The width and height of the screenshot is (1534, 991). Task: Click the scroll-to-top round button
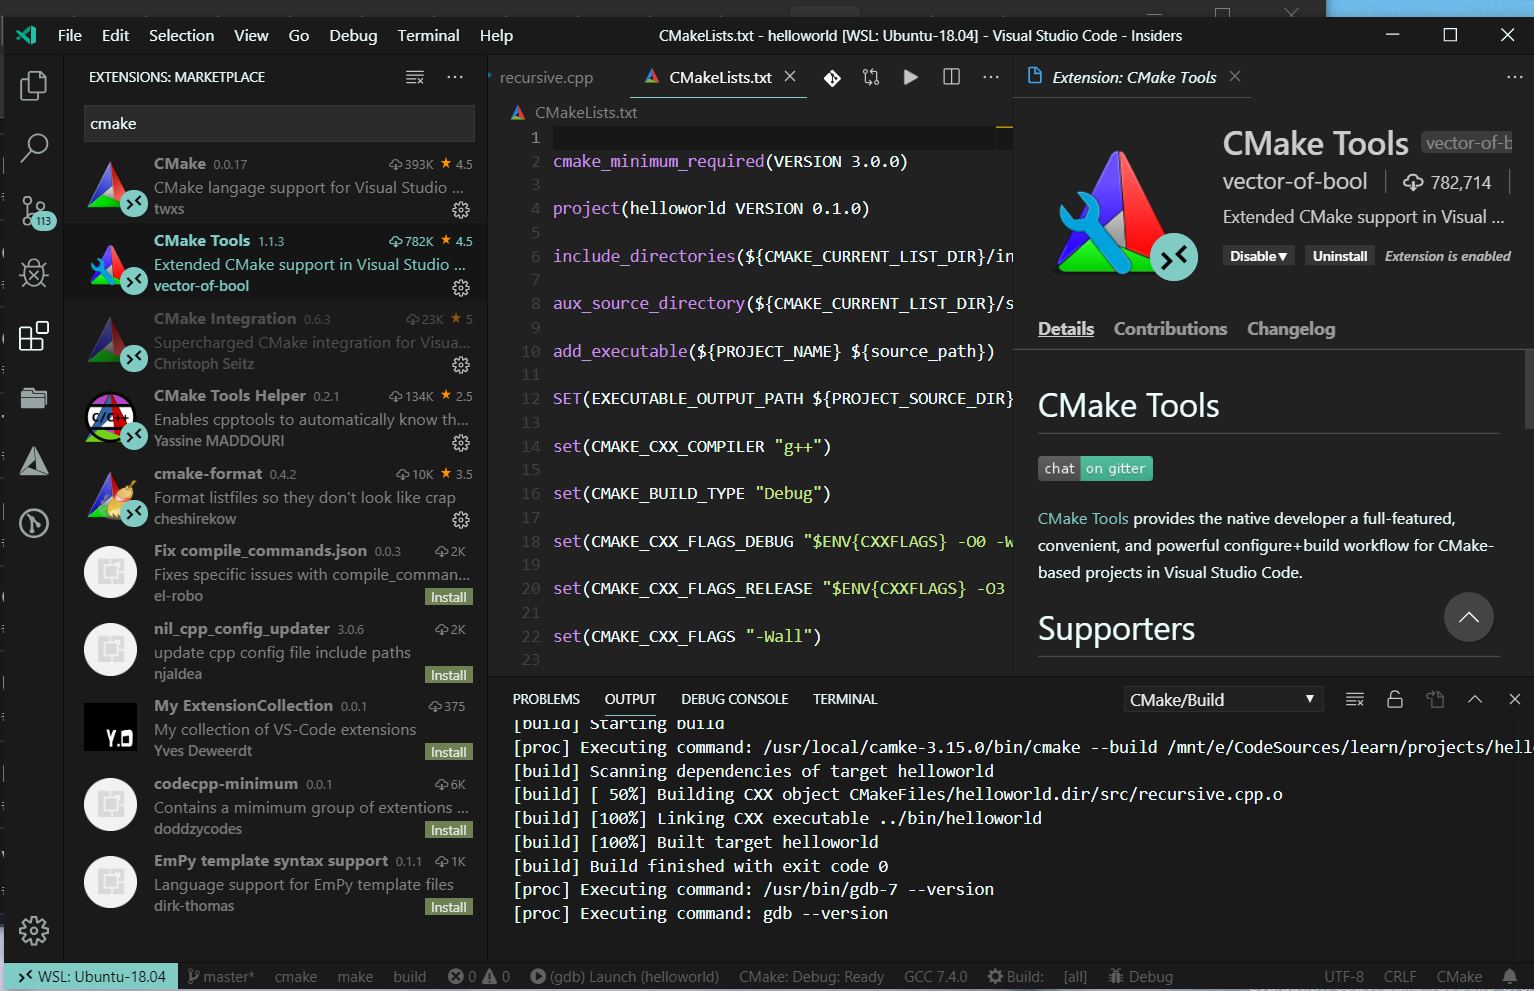point(1468,617)
